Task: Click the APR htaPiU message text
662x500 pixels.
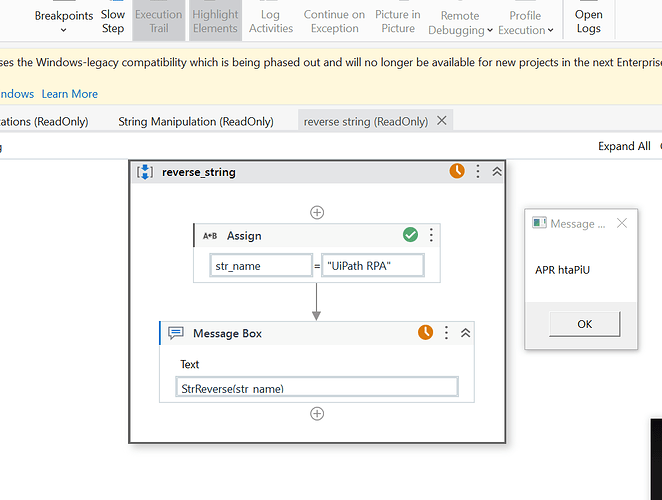Action: point(562,270)
